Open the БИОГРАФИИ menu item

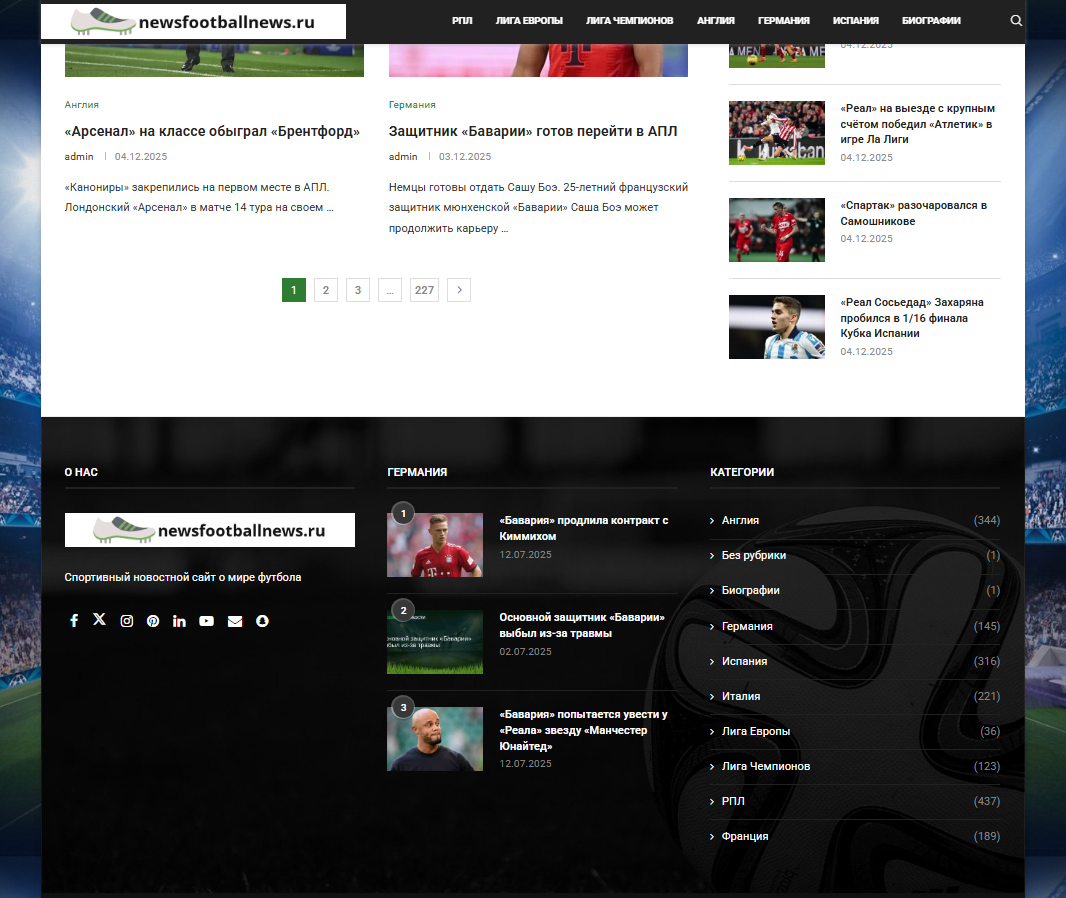[931, 21]
